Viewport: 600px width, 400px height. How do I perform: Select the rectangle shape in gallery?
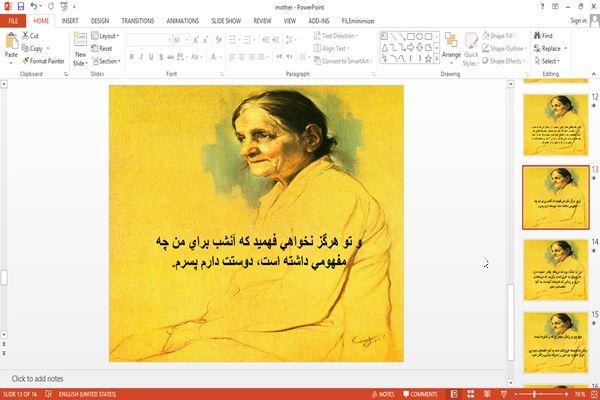(411, 36)
